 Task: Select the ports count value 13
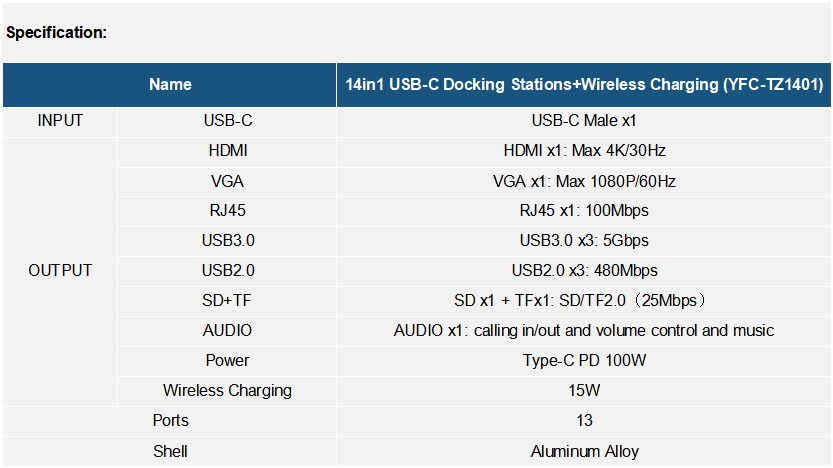pyautogui.click(x=584, y=421)
